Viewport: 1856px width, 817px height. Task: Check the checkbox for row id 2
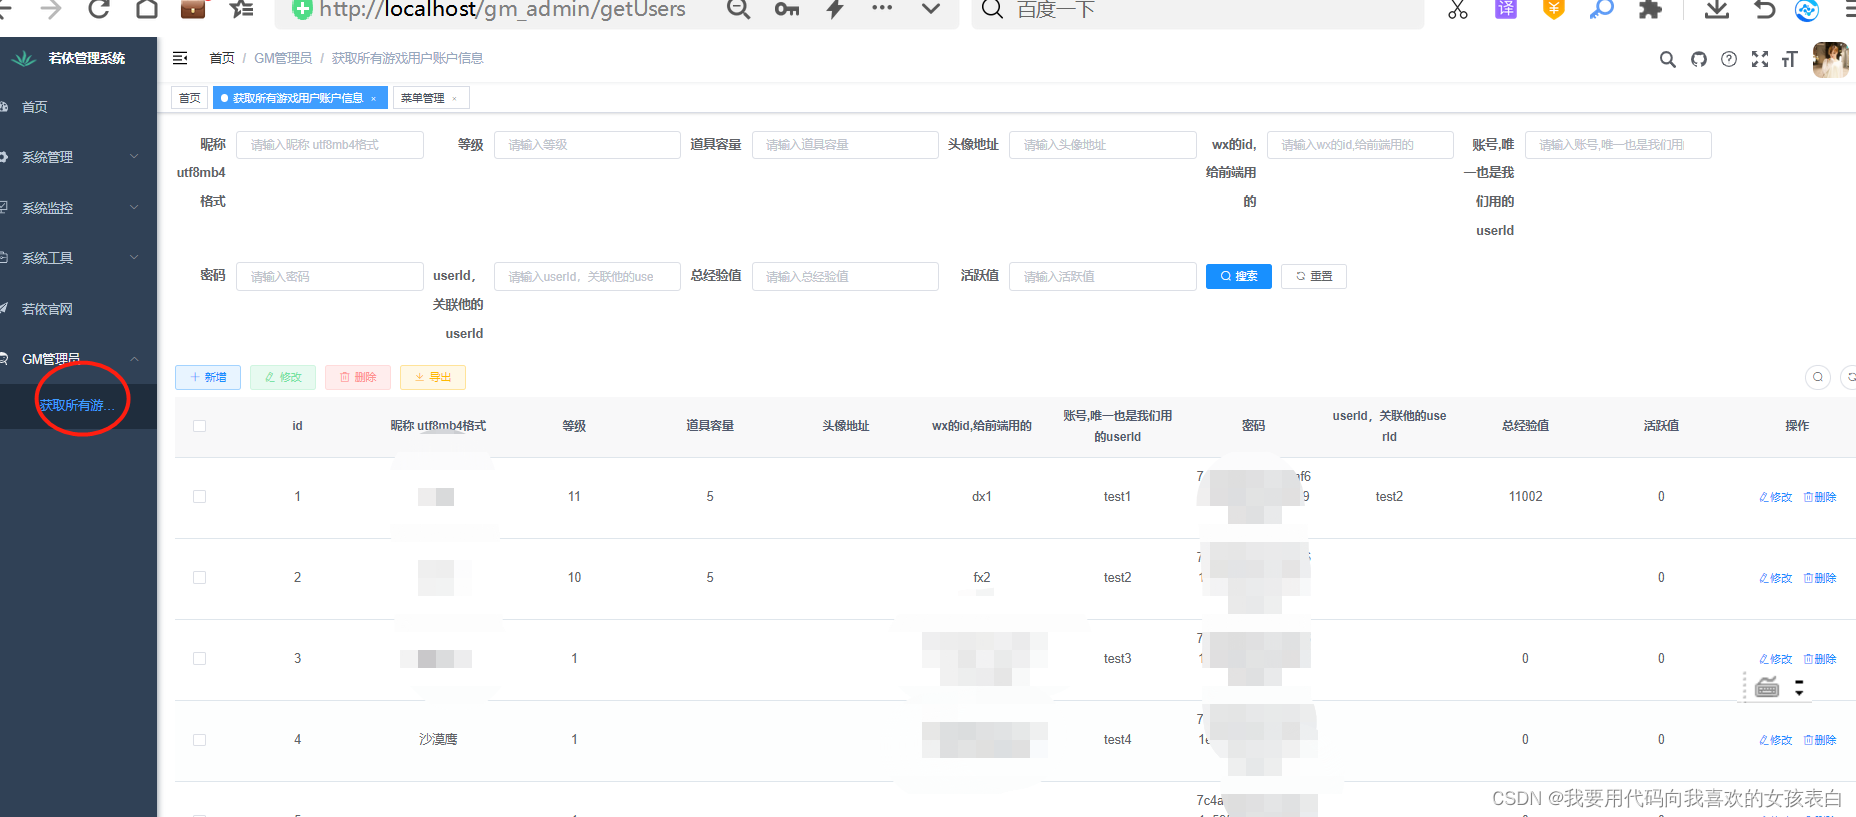coord(199,578)
